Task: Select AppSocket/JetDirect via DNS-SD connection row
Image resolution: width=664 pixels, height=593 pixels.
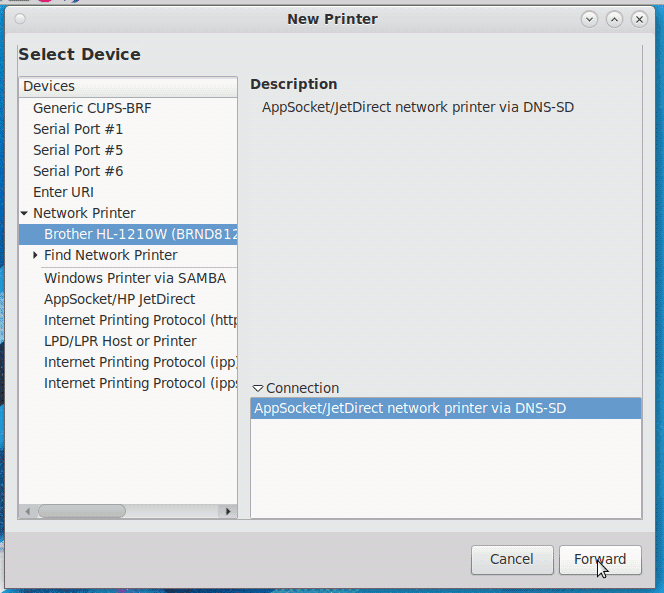Action: click(445, 408)
